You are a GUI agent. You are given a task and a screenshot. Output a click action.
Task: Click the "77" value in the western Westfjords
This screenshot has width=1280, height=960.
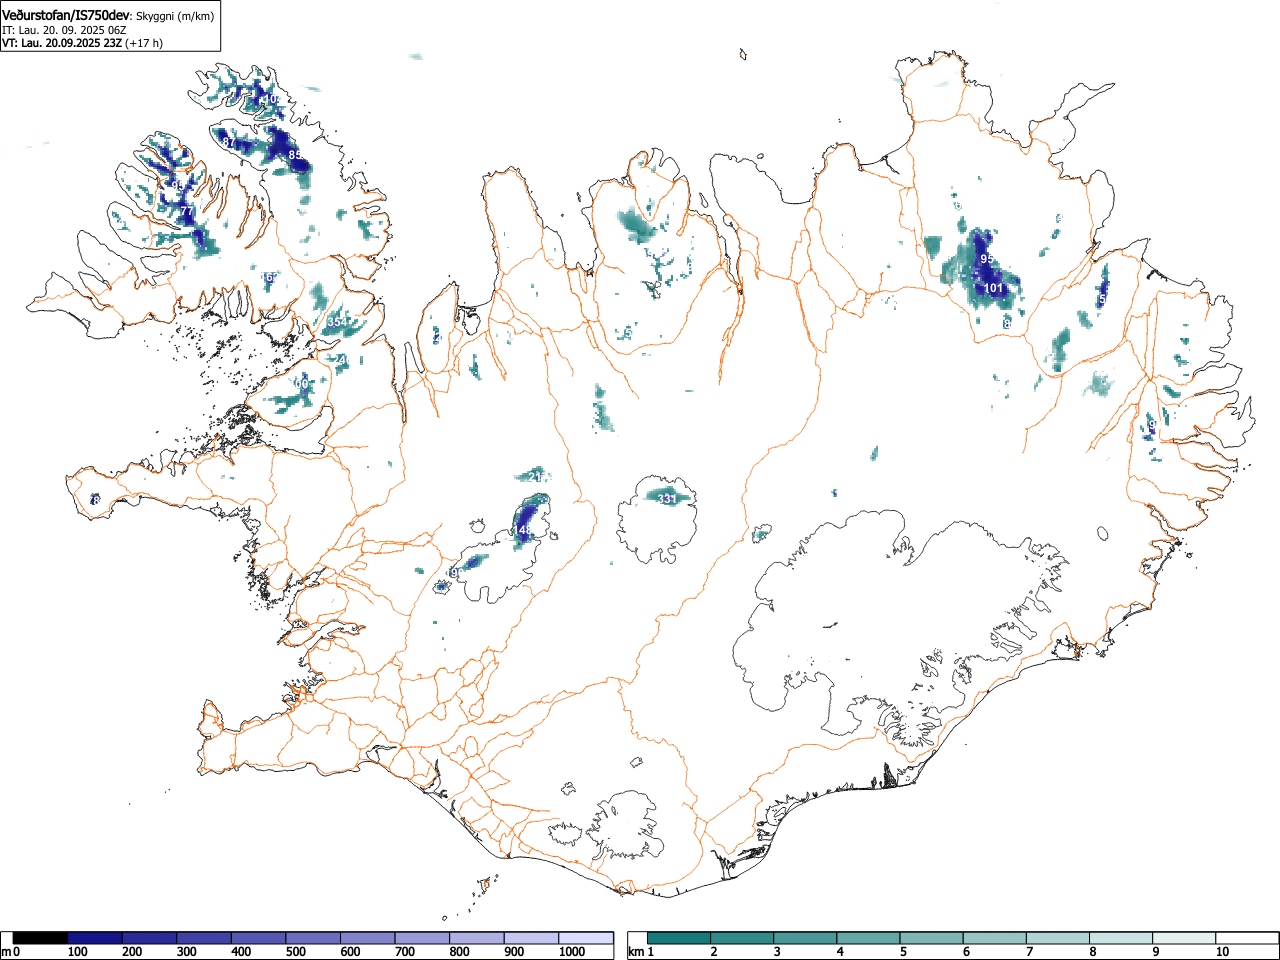pos(185,212)
